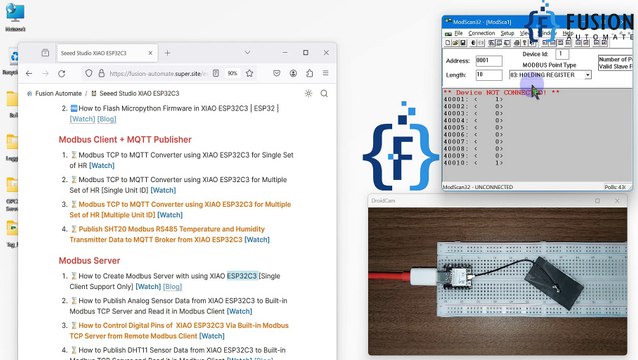The image size is (638, 360).
Task: Toggle reader view icon in address bar
Action: 216,73
